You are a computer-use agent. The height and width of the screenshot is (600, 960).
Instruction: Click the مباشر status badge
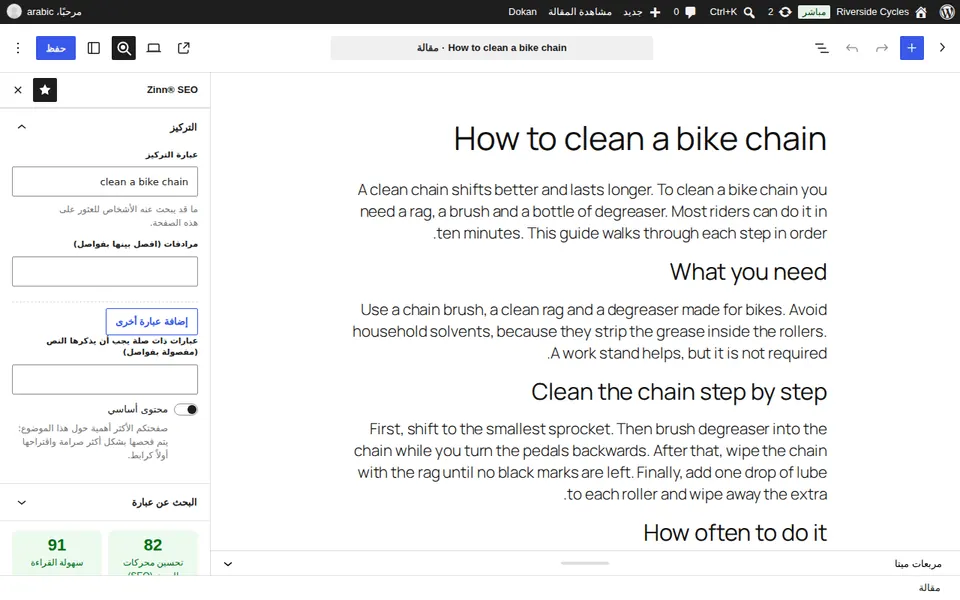coord(814,12)
